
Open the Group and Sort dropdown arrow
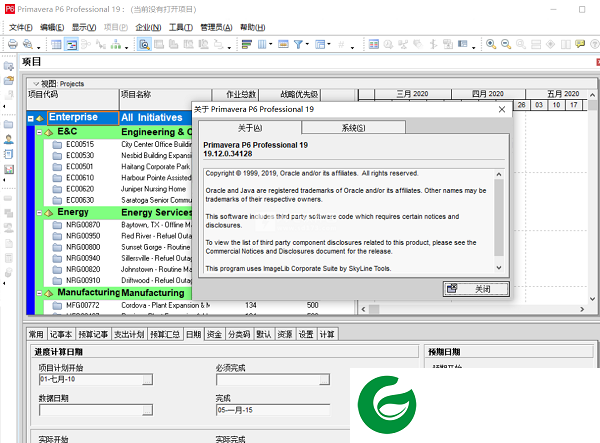click(329, 44)
